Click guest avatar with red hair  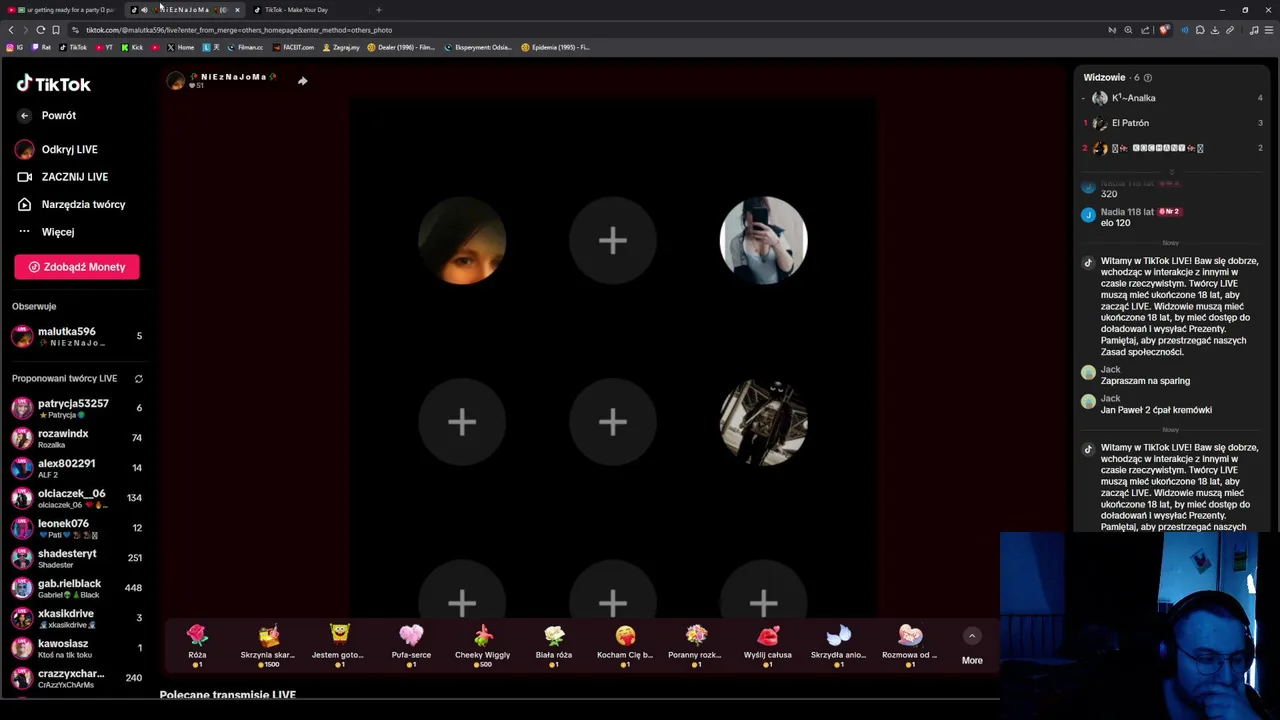tap(462, 240)
